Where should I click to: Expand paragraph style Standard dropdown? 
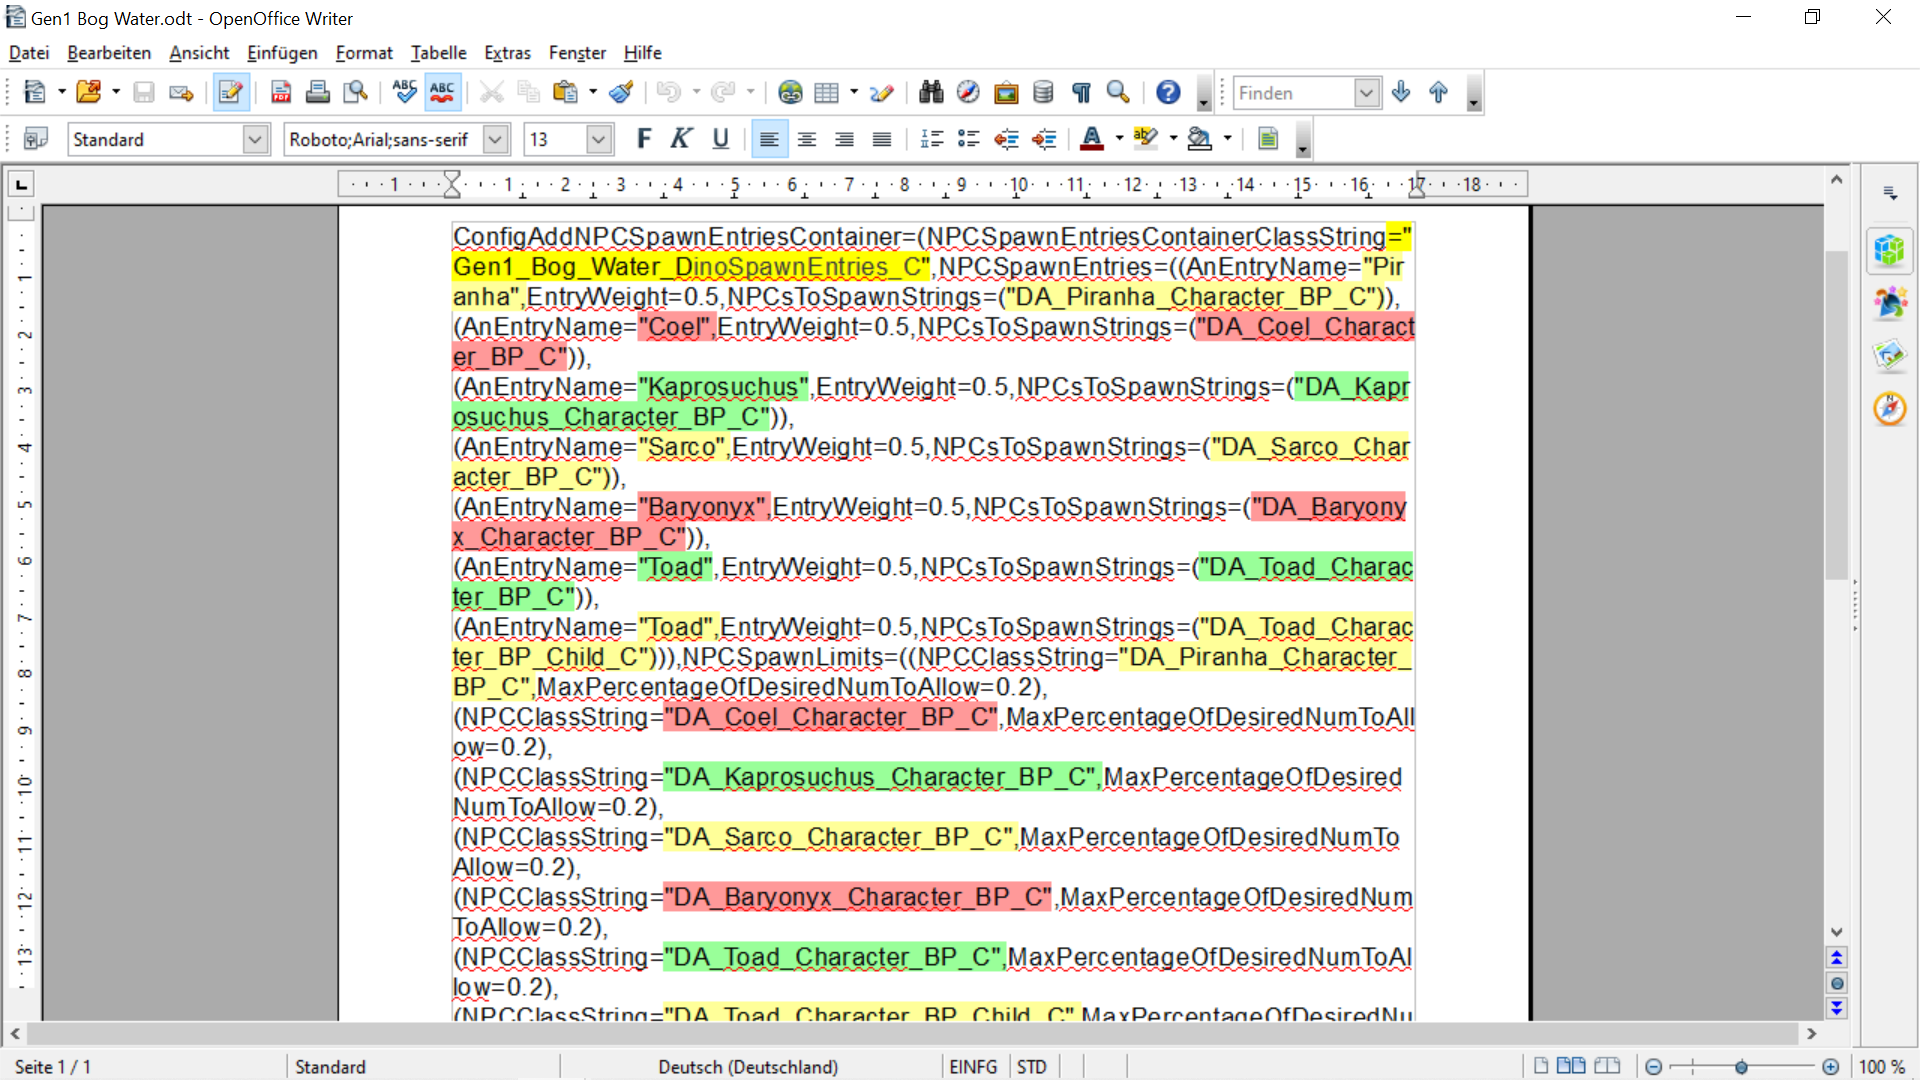point(255,139)
